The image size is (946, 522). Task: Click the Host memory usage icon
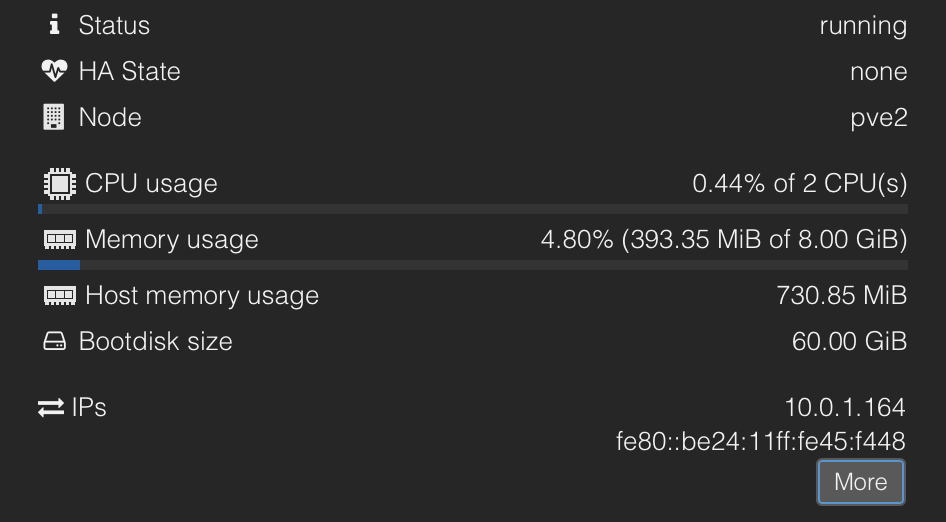coord(60,296)
